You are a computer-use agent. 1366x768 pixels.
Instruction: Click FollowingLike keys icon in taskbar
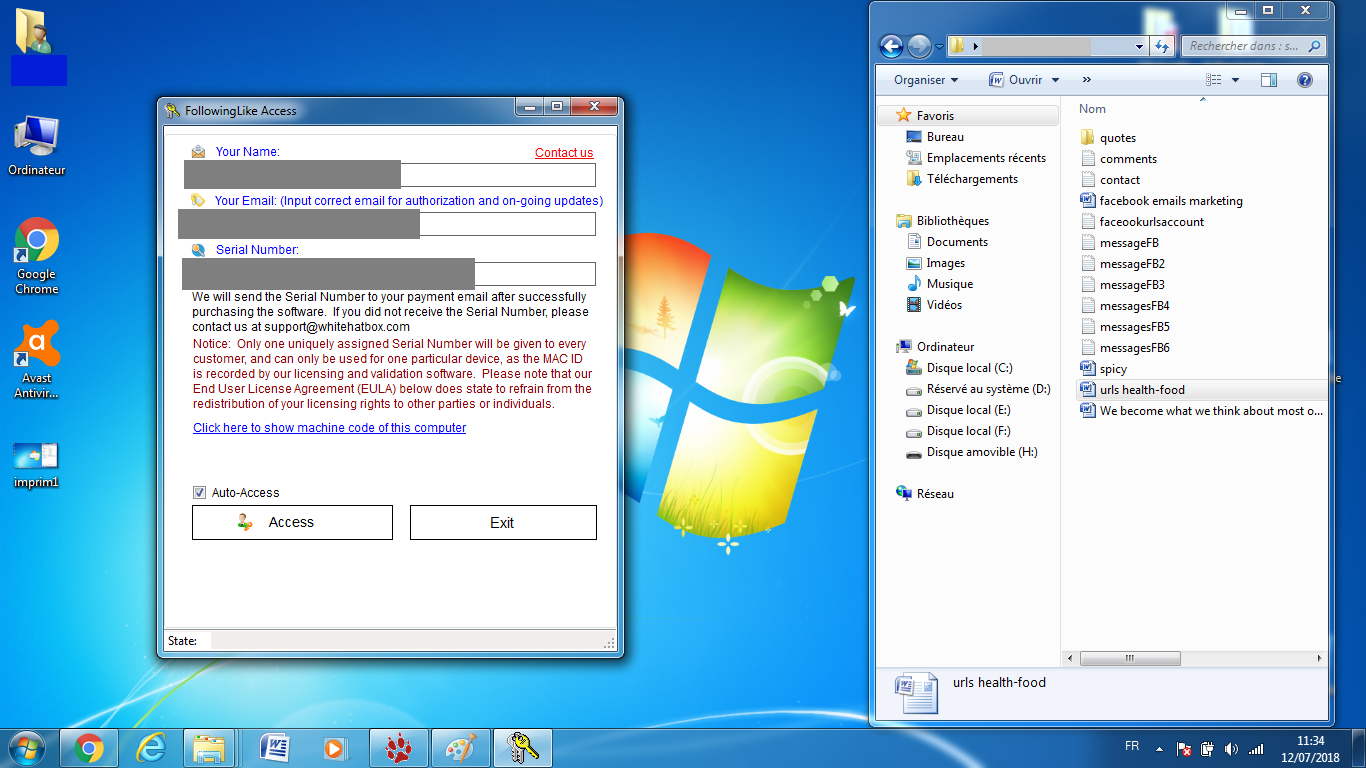(523, 747)
